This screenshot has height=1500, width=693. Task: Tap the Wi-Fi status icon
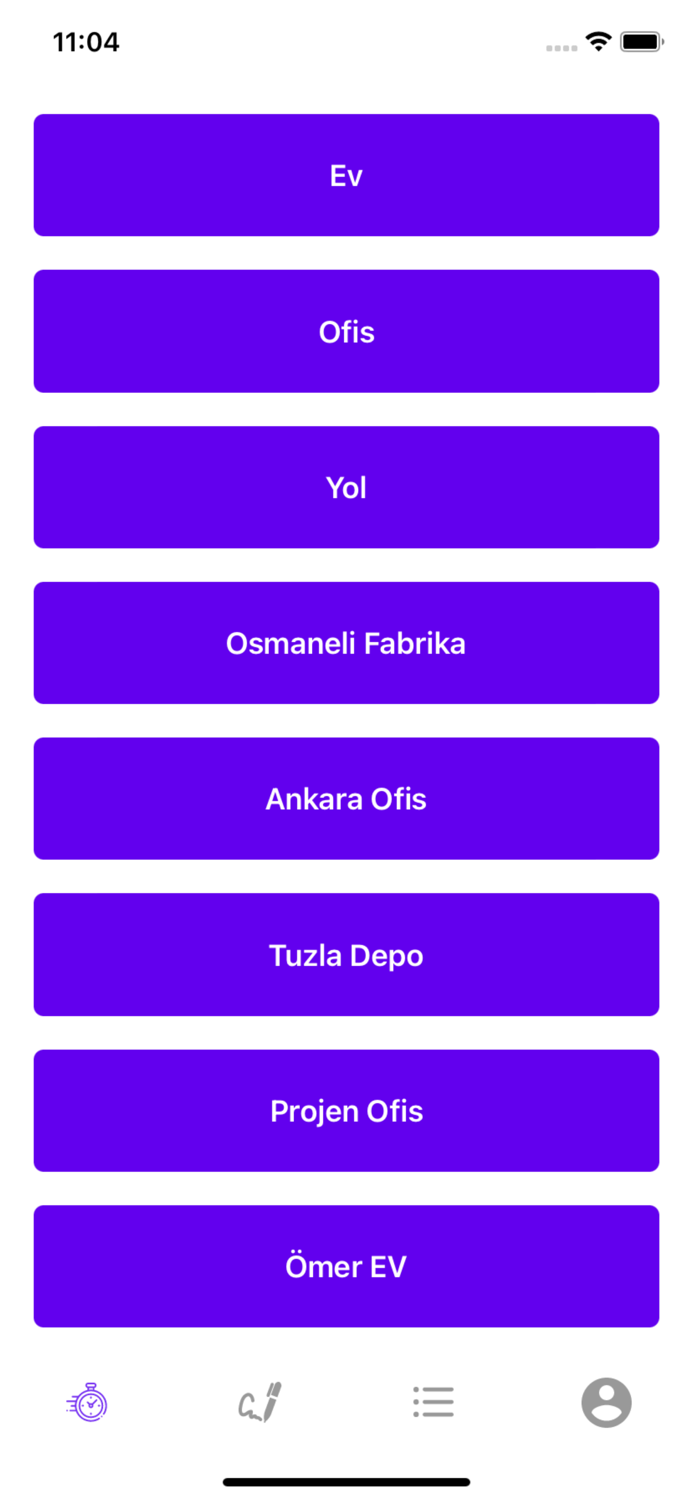click(x=597, y=42)
